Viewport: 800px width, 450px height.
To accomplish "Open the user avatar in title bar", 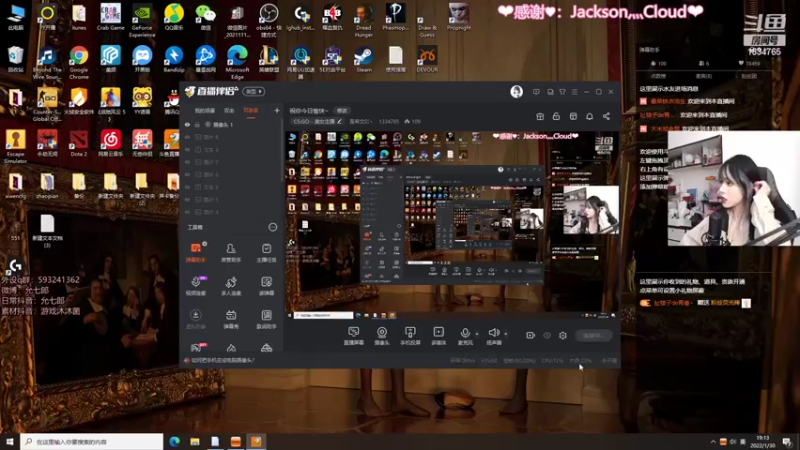I will point(516,91).
